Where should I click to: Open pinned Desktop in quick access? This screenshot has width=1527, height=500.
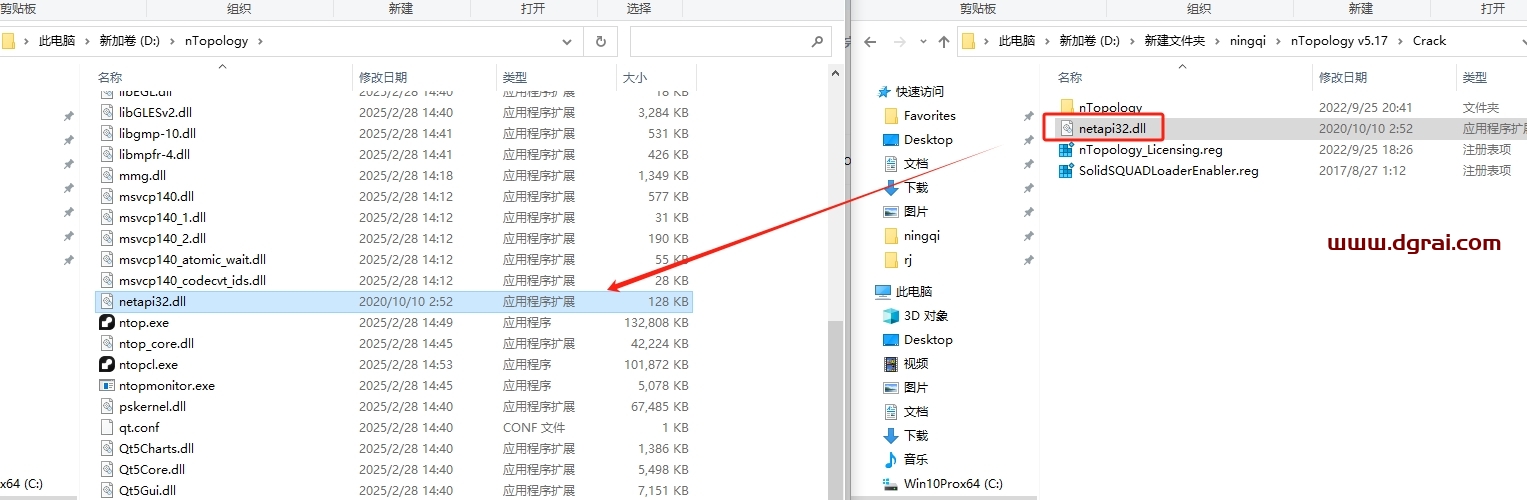pos(918,140)
